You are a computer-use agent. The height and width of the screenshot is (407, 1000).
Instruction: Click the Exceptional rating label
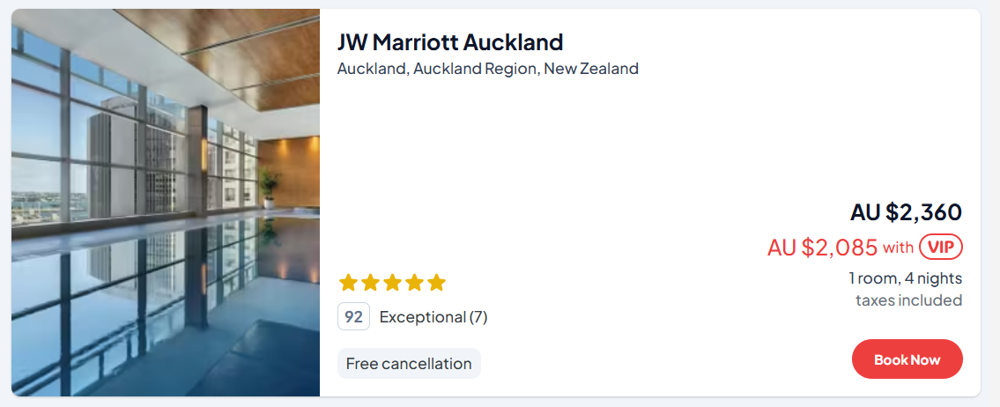point(422,317)
